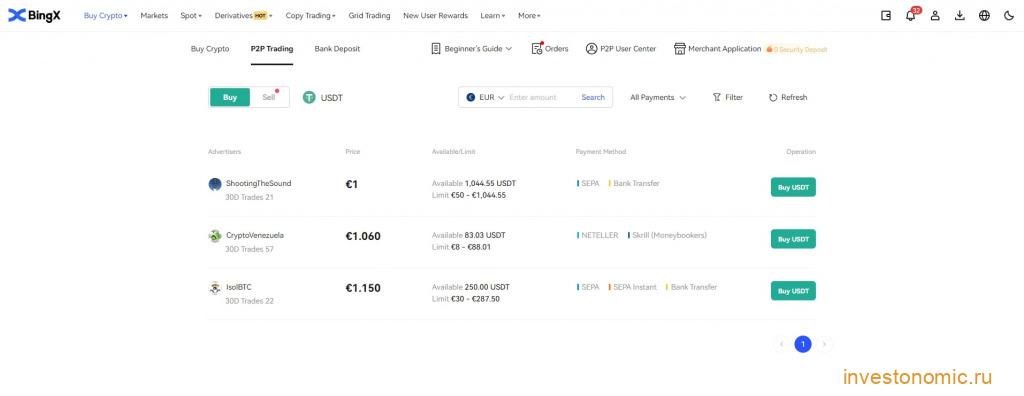Click Limit €8 - €88.01 text
This screenshot has width=1024, height=396.
461,247
